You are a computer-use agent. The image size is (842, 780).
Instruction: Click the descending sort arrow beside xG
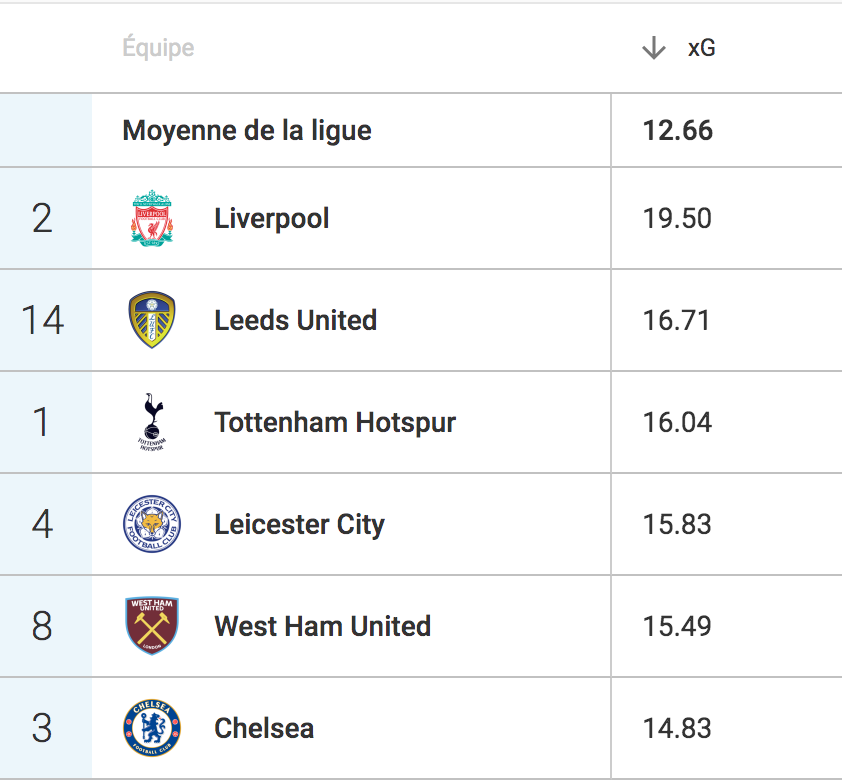coord(654,48)
